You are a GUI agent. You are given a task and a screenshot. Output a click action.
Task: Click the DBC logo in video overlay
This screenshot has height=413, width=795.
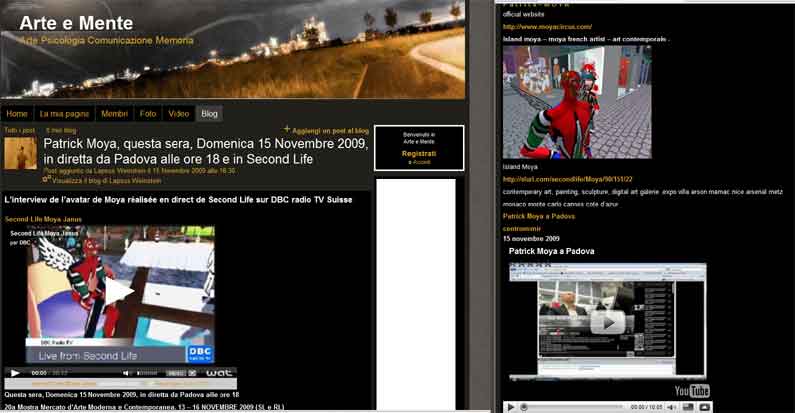point(200,354)
